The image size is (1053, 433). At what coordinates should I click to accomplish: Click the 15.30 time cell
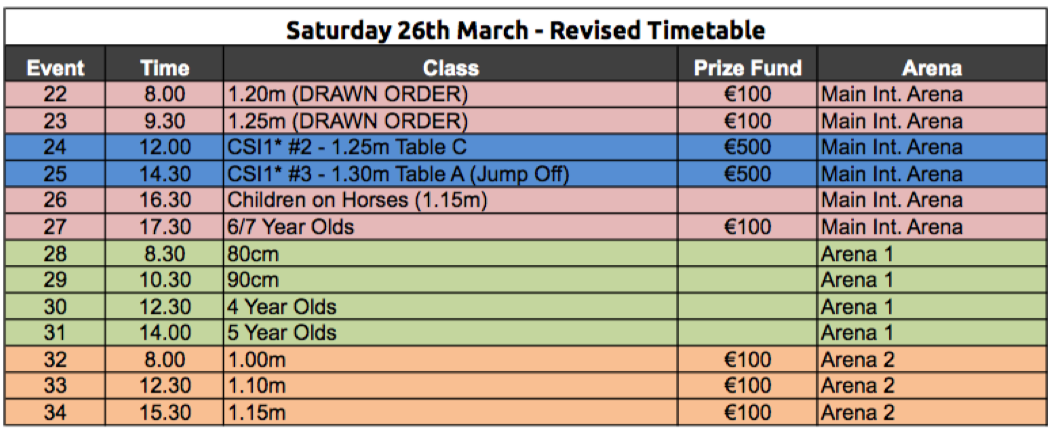pos(165,412)
